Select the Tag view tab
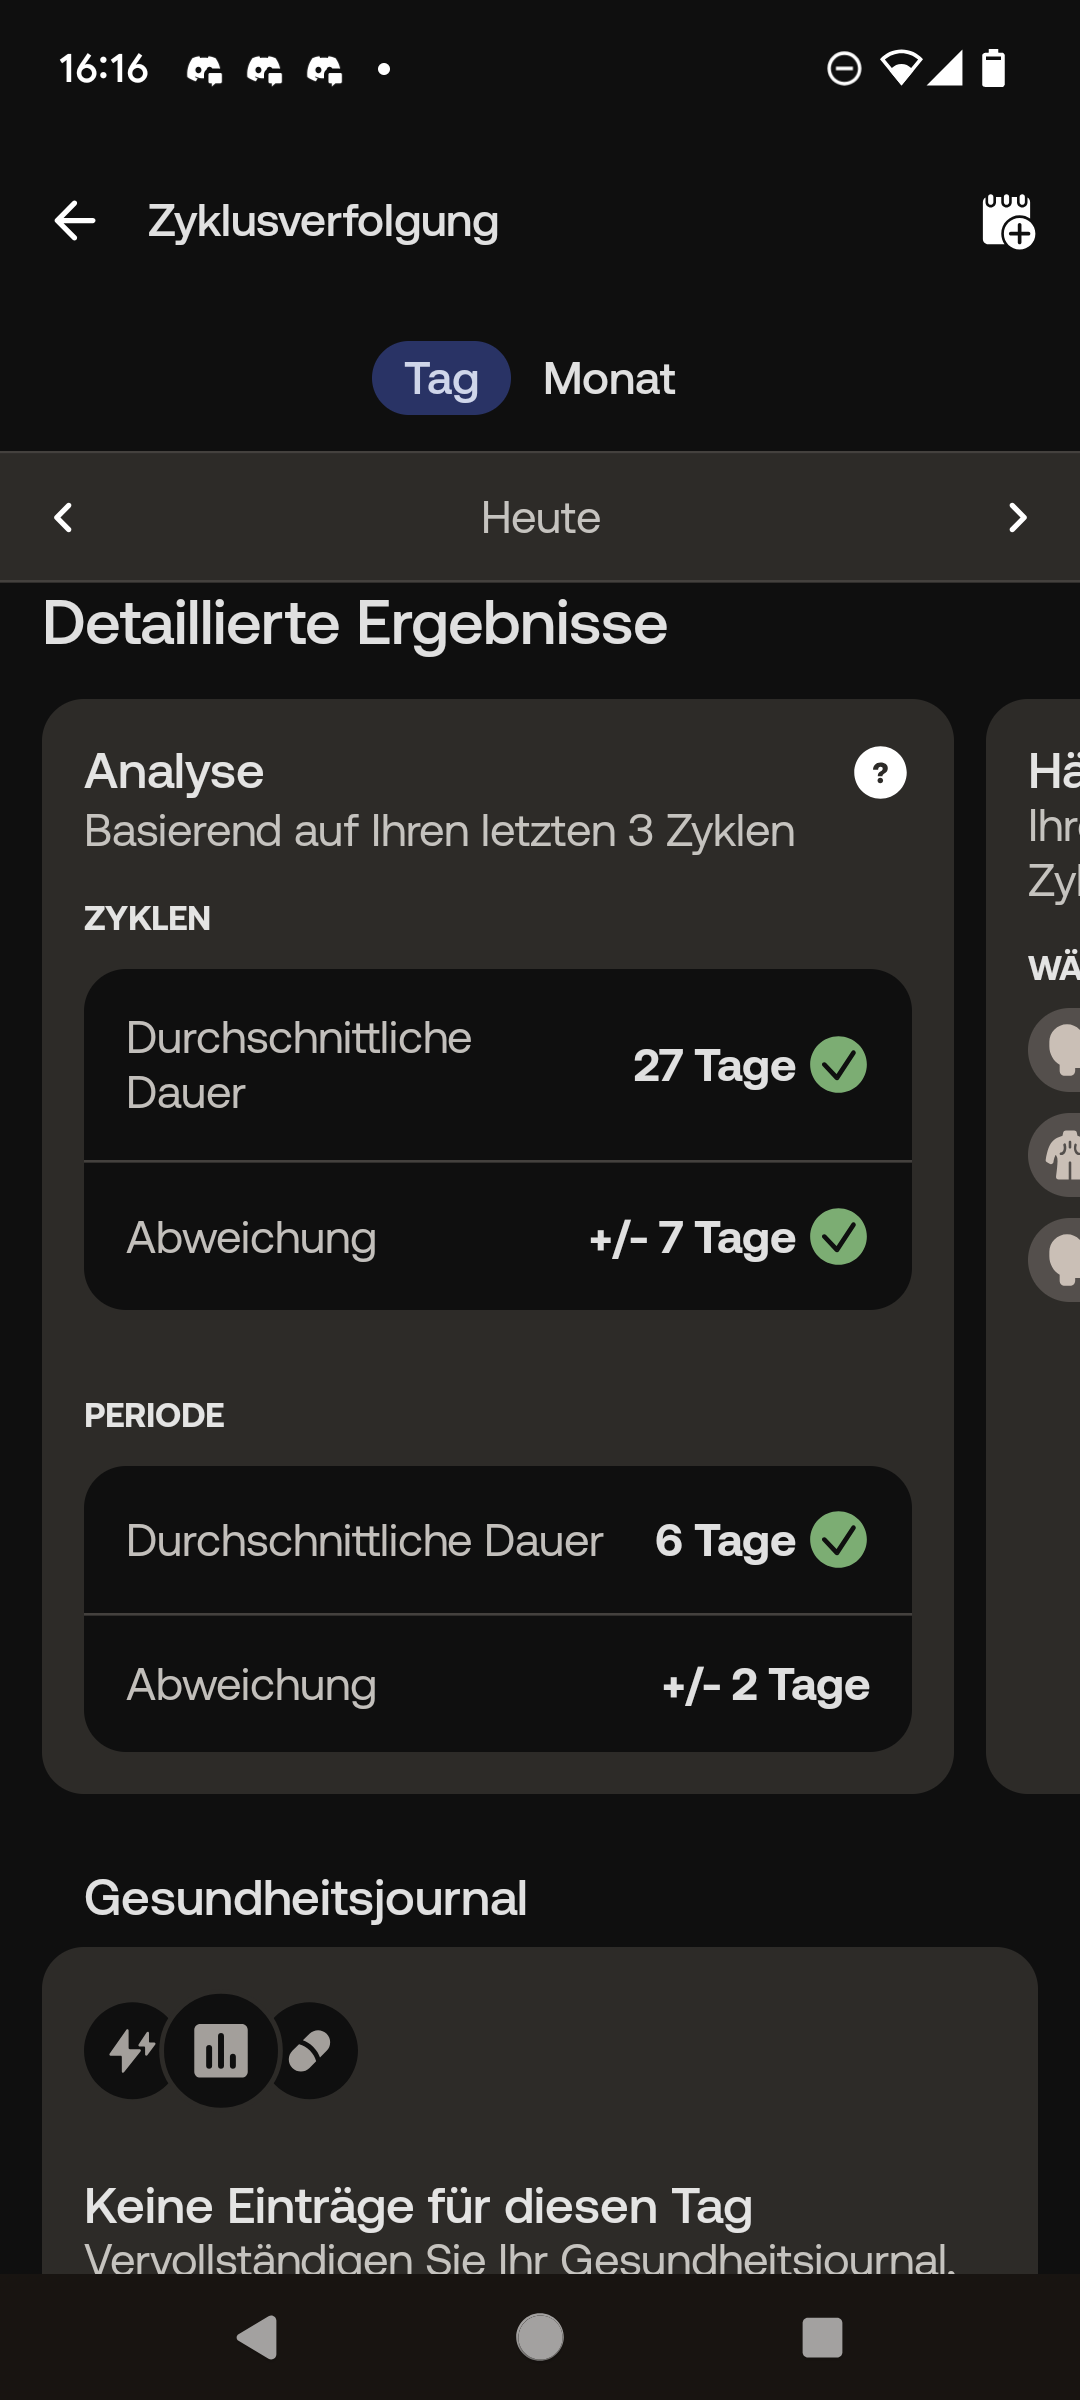 pyautogui.click(x=441, y=378)
